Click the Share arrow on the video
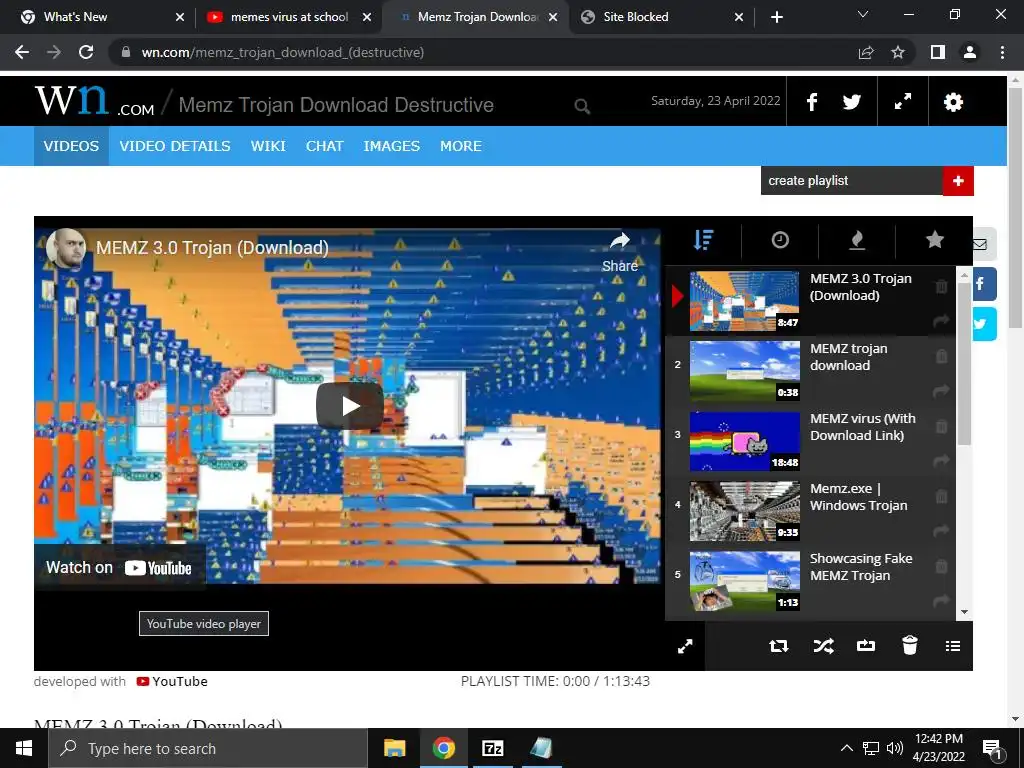This screenshot has width=1024, height=768. click(x=620, y=252)
